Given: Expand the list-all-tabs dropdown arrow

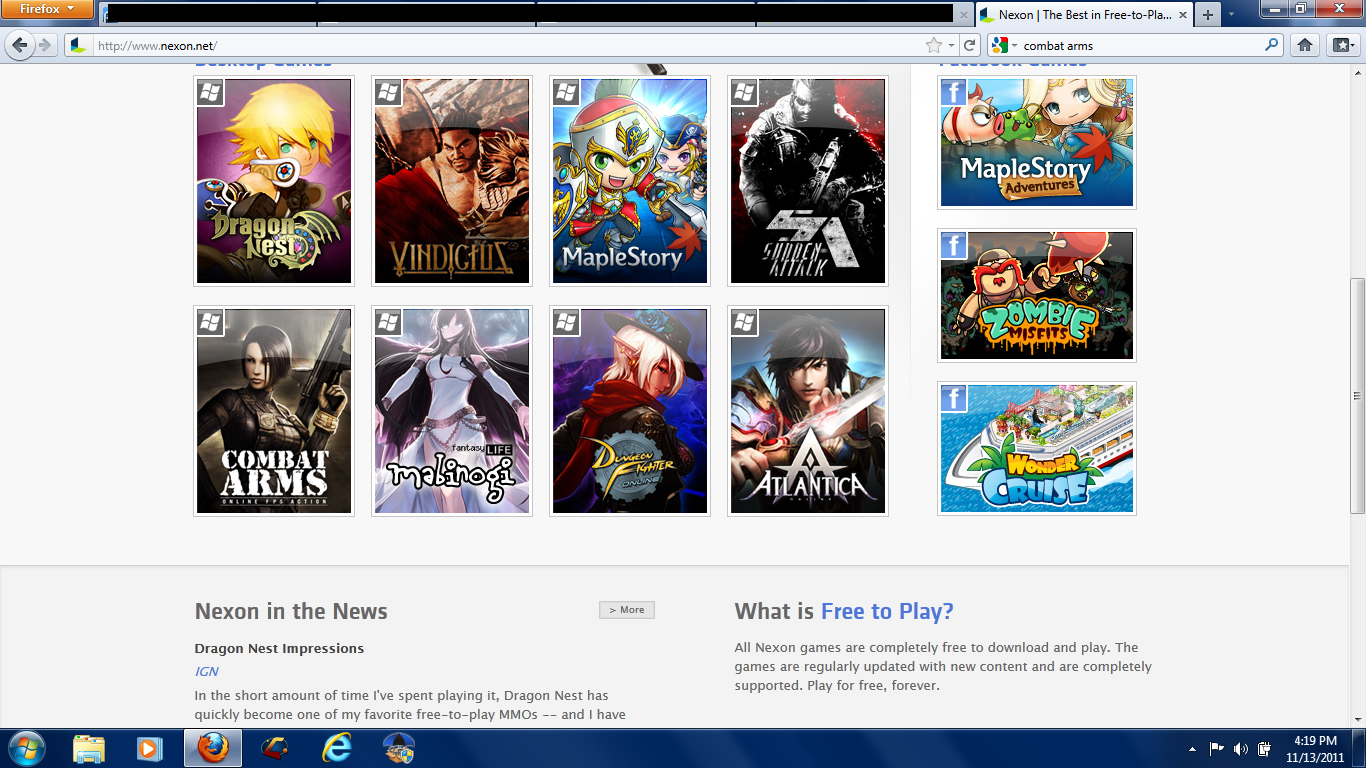Looking at the screenshot, I should pyautogui.click(x=1231, y=15).
